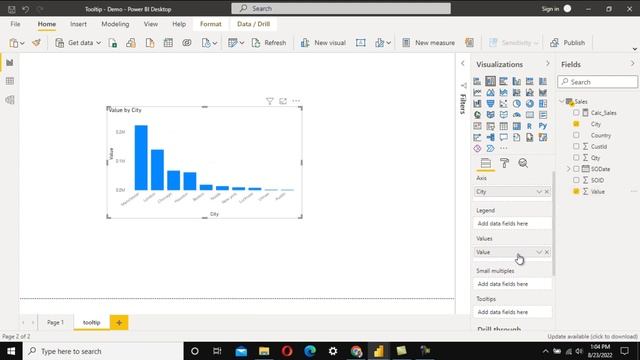Screen dimensions: 640x360
Task: Click the Save icon in title bar
Action: click(x=11, y=9)
